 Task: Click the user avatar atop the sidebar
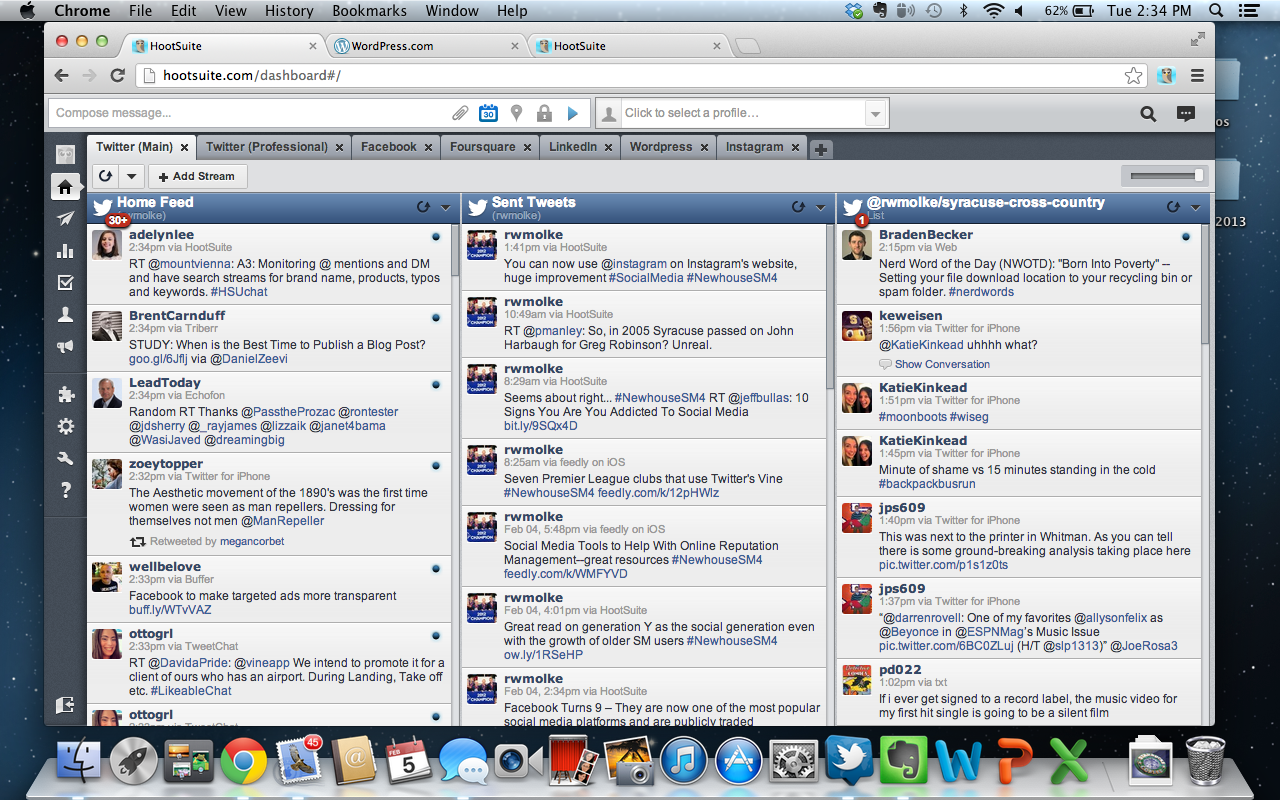[x=65, y=155]
